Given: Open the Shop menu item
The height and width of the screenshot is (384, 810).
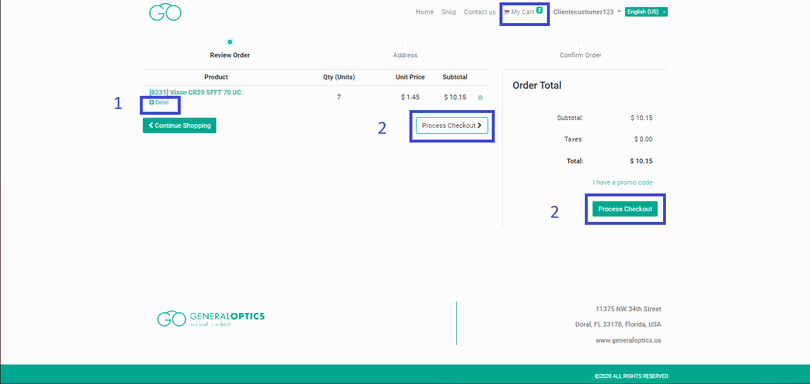Looking at the screenshot, I should click(x=449, y=12).
